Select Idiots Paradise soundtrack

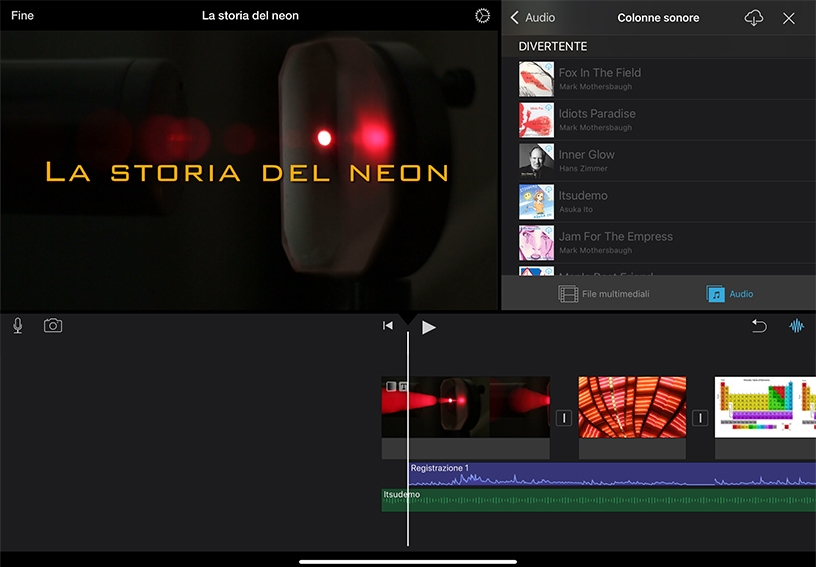click(x=658, y=120)
